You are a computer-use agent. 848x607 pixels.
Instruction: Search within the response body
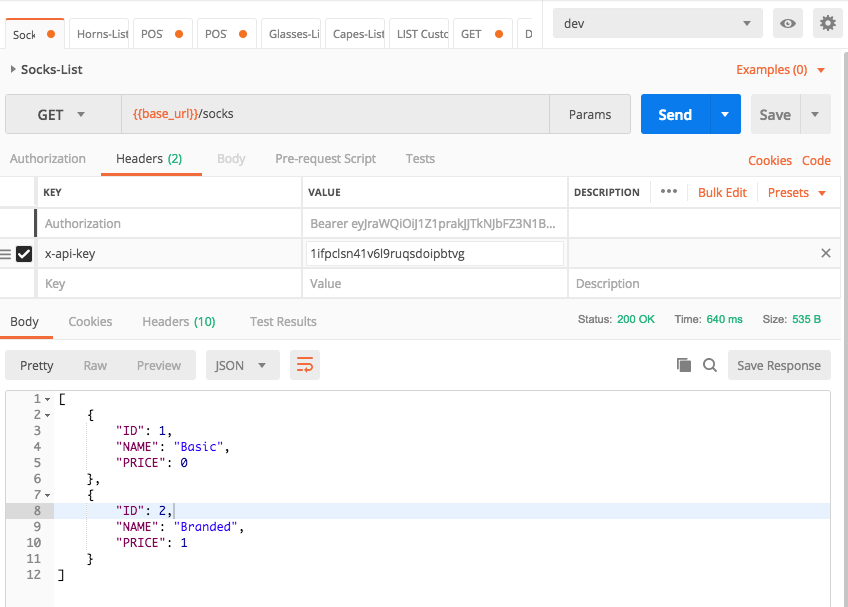pos(710,365)
